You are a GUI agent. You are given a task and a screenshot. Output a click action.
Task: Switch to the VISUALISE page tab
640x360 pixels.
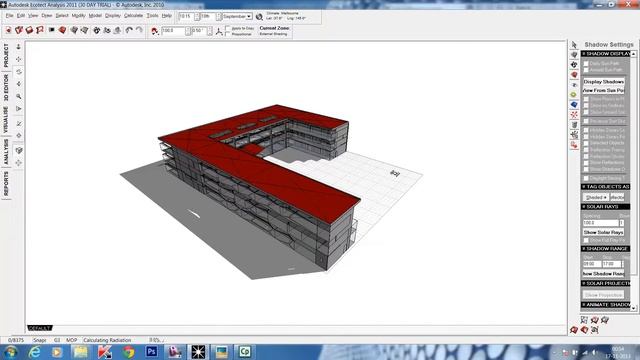[x=6, y=120]
